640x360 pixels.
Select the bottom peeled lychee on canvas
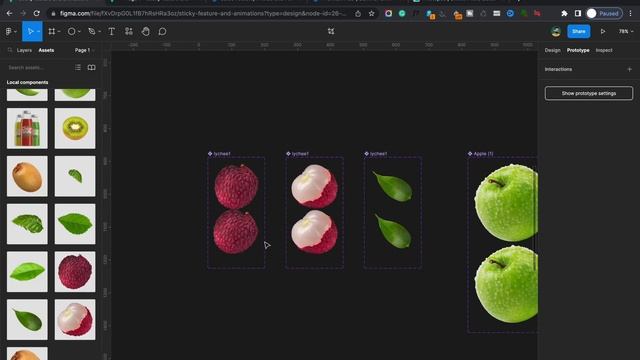[x=314, y=232]
